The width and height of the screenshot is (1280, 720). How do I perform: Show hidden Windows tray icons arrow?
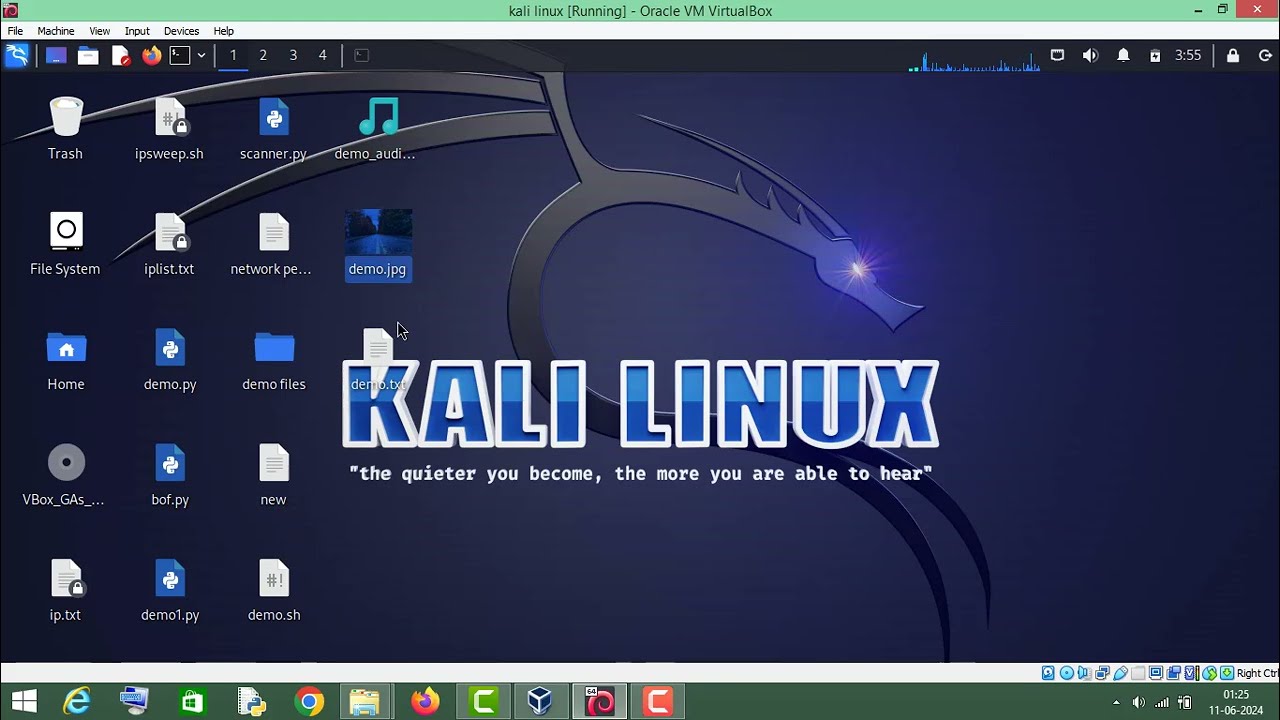point(1116,702)
